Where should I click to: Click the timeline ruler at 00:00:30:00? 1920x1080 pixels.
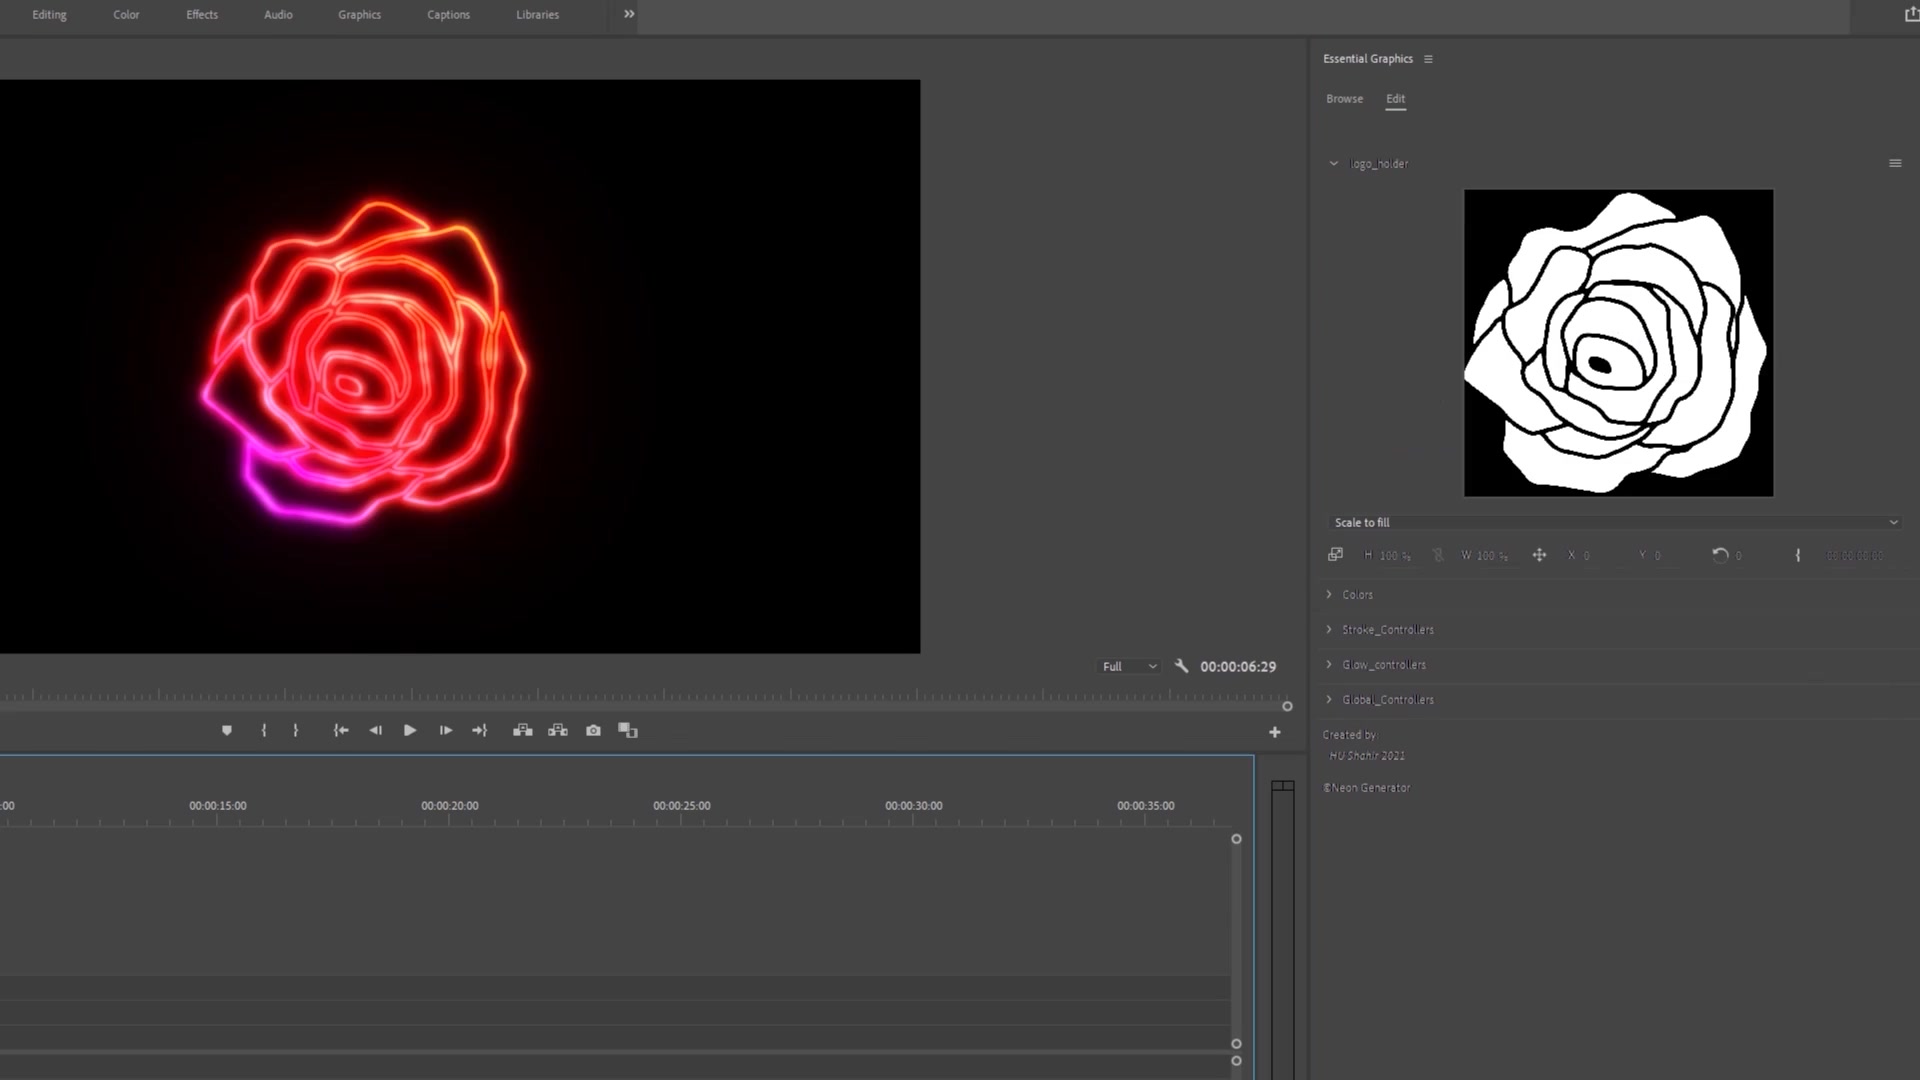[913, 806]
